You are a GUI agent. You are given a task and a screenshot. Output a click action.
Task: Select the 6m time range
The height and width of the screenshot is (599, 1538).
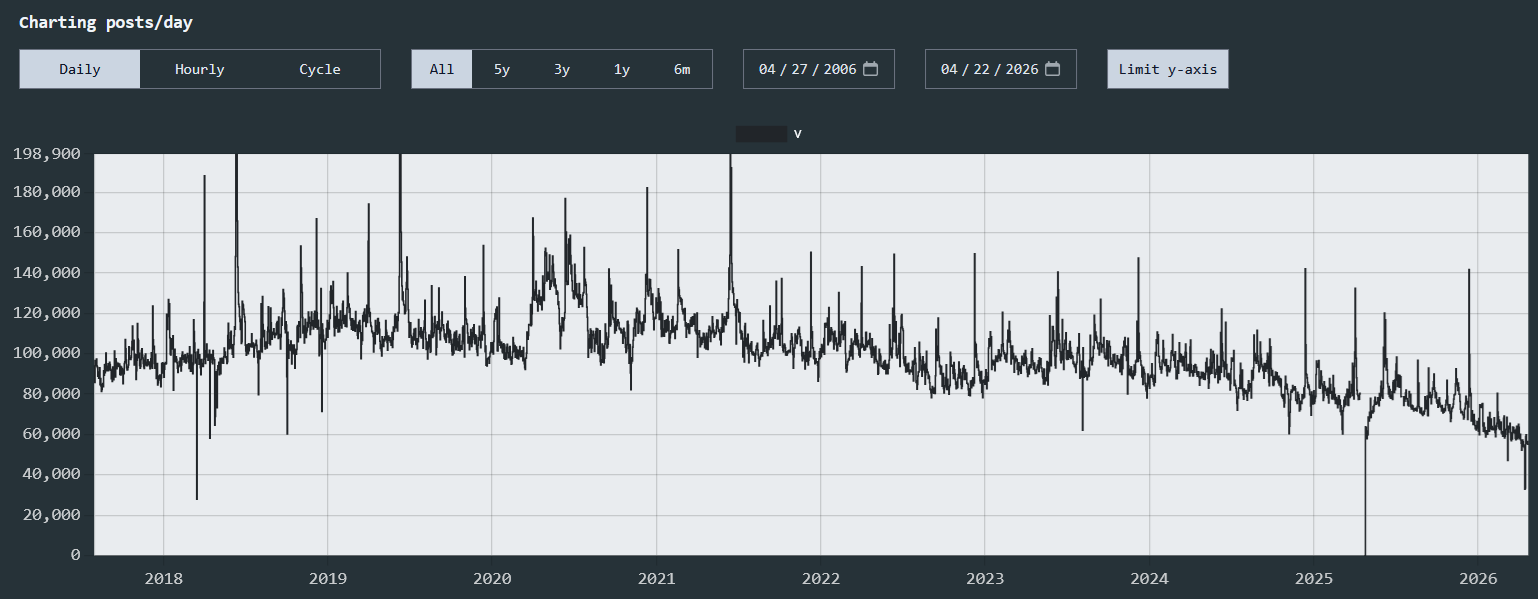point(682,69)
